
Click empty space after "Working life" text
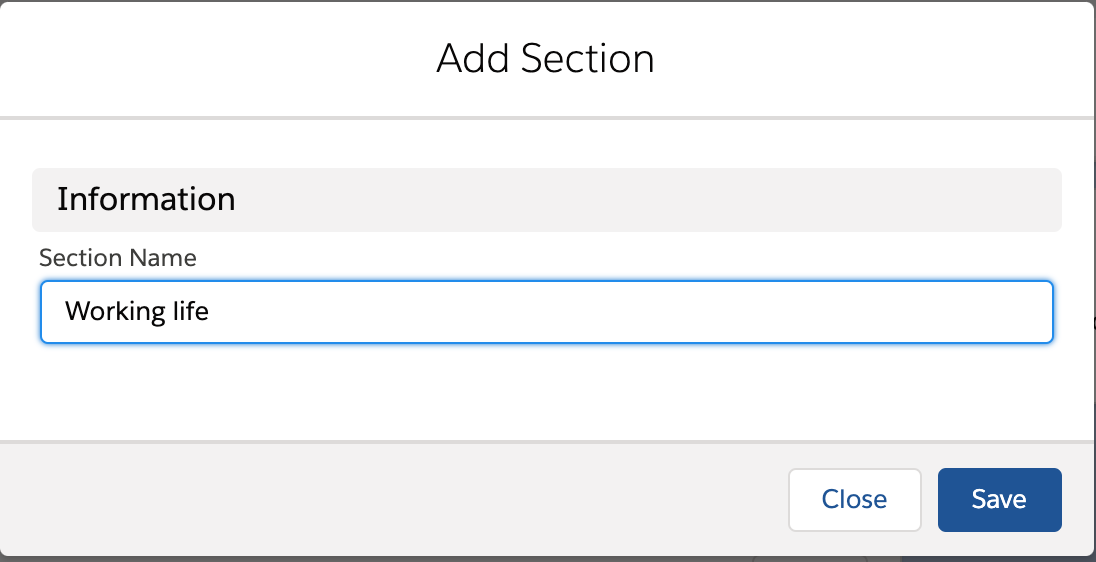[x=600, y=312]
